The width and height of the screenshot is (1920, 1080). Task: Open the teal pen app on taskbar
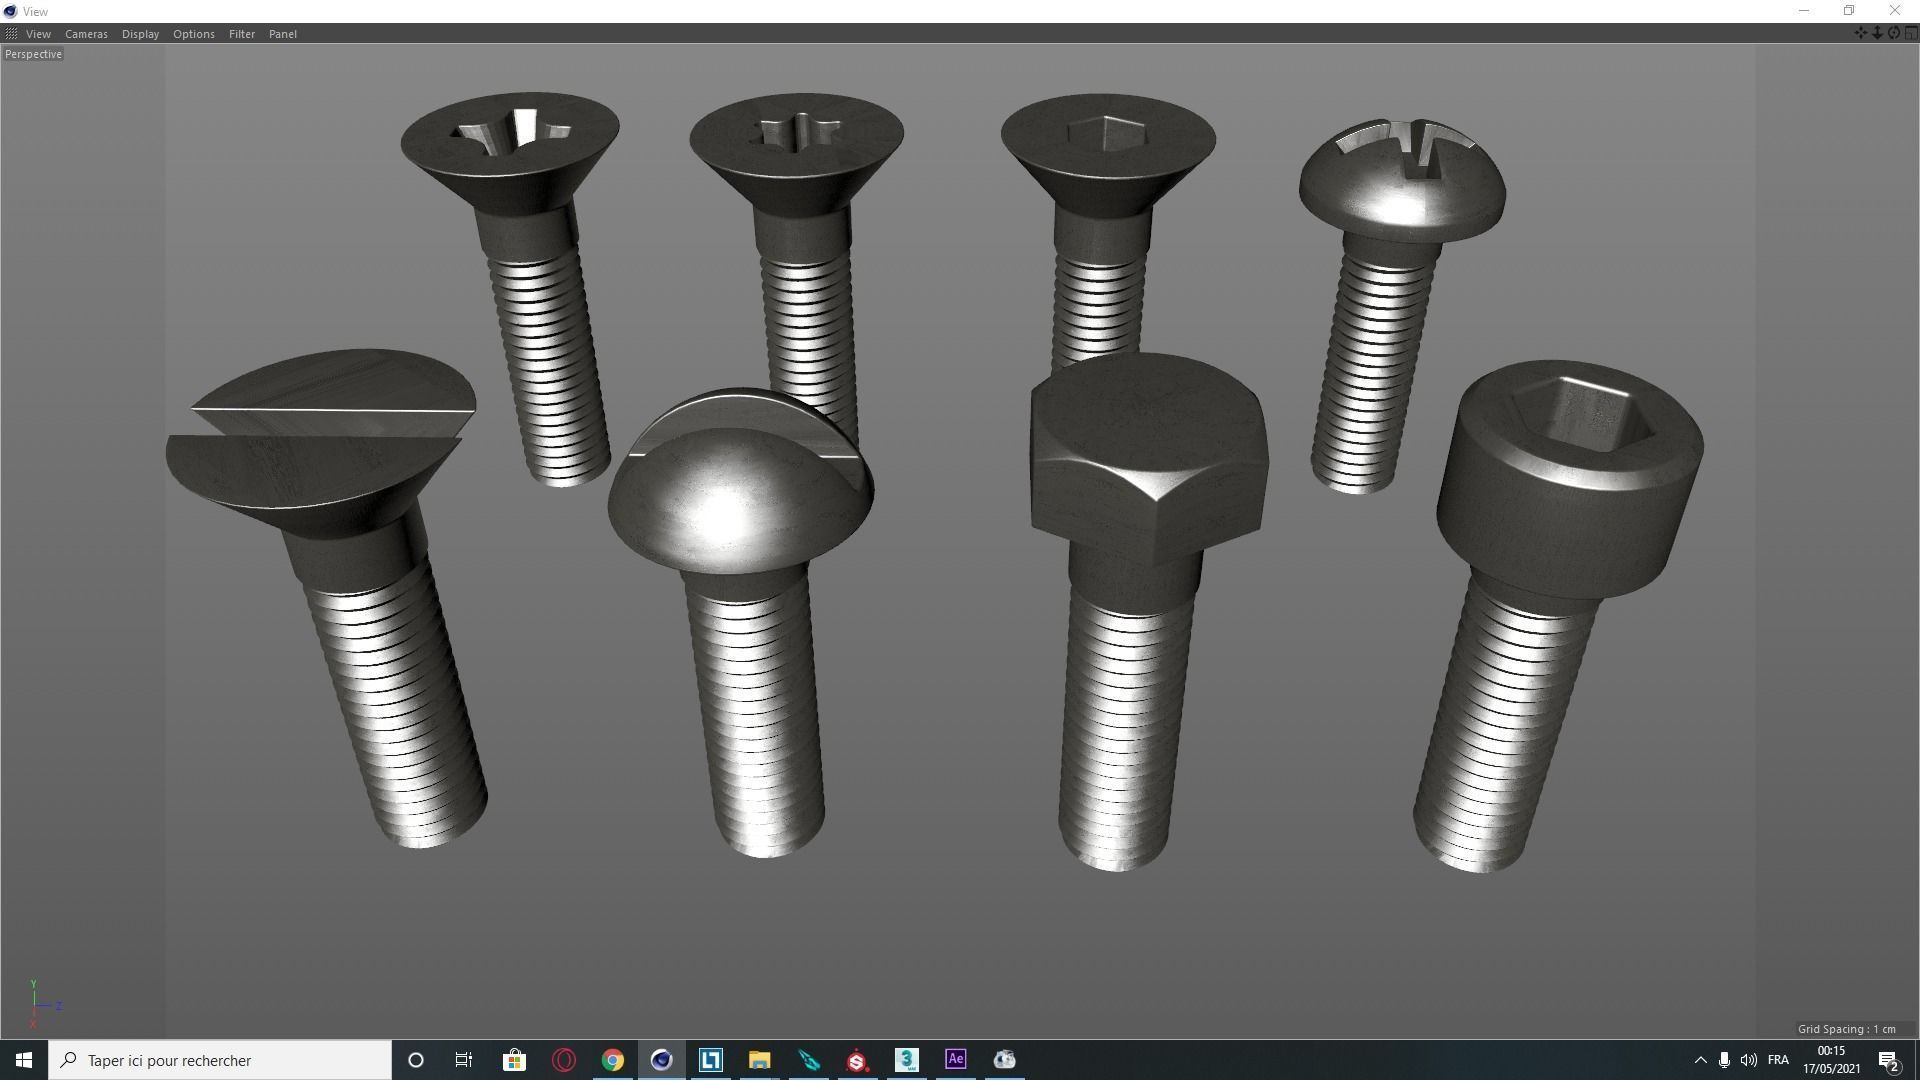pos(808,1060)
